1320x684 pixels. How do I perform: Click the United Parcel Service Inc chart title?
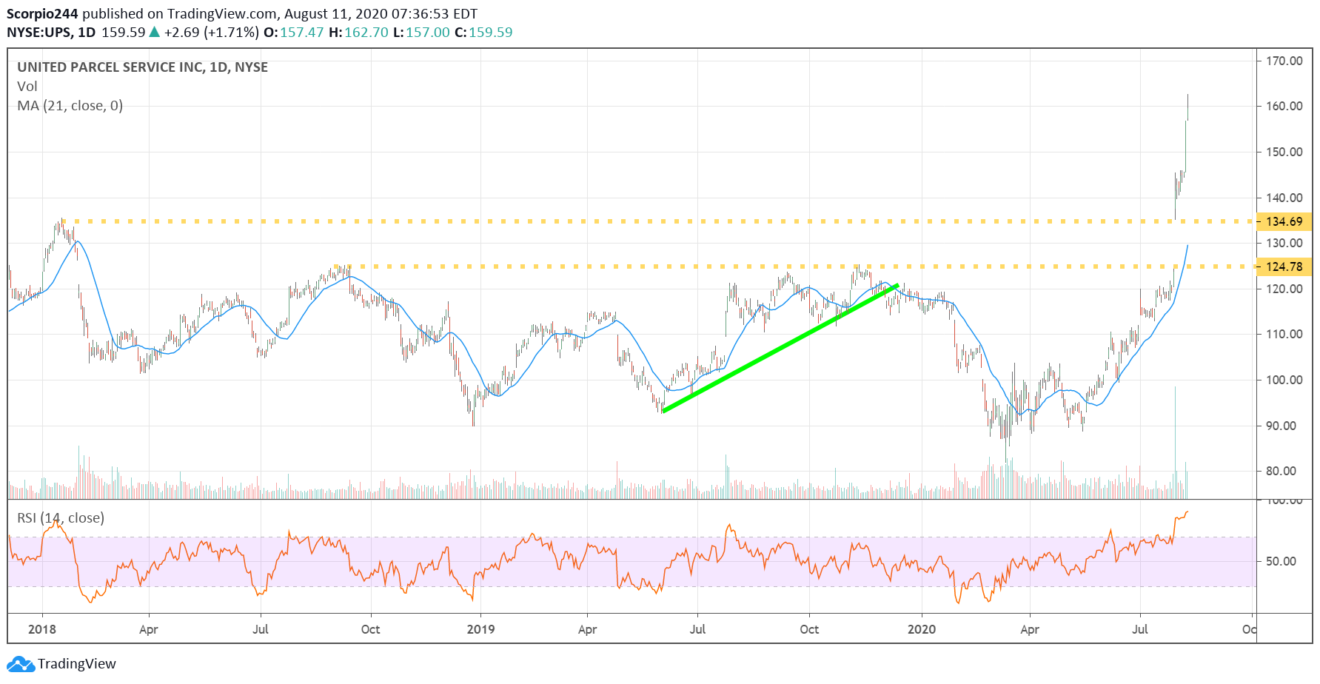(x=141, y=67)
